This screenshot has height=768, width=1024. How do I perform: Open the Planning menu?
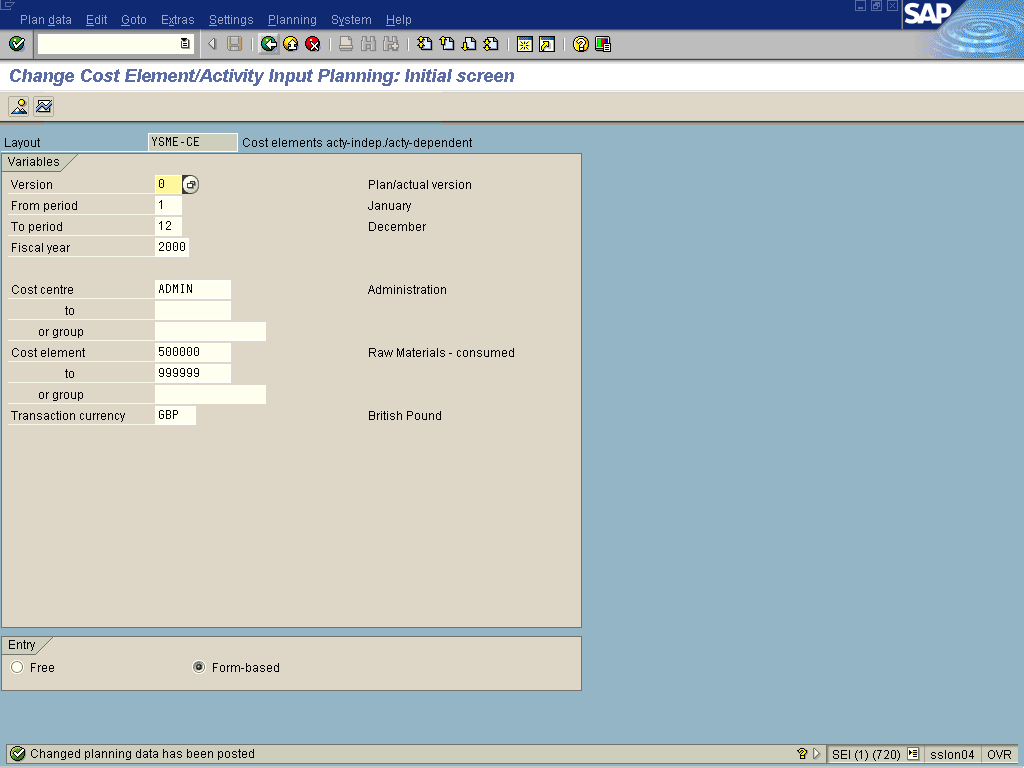tap(292, 20)
